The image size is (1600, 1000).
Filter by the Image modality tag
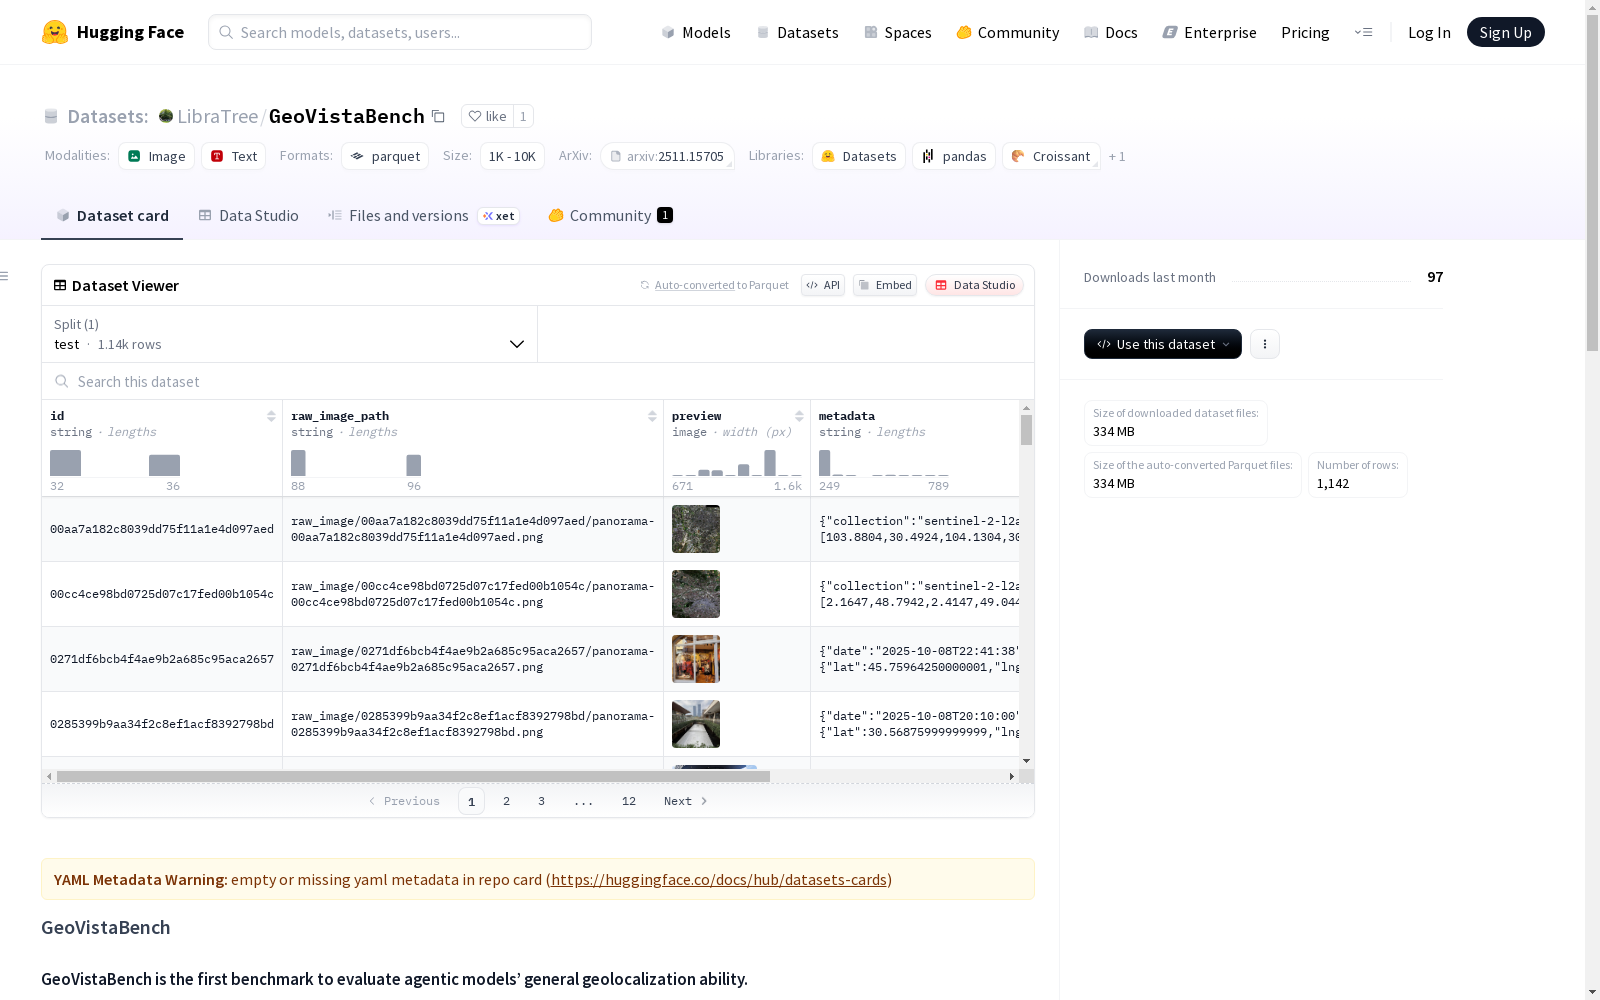coord(157,156)
